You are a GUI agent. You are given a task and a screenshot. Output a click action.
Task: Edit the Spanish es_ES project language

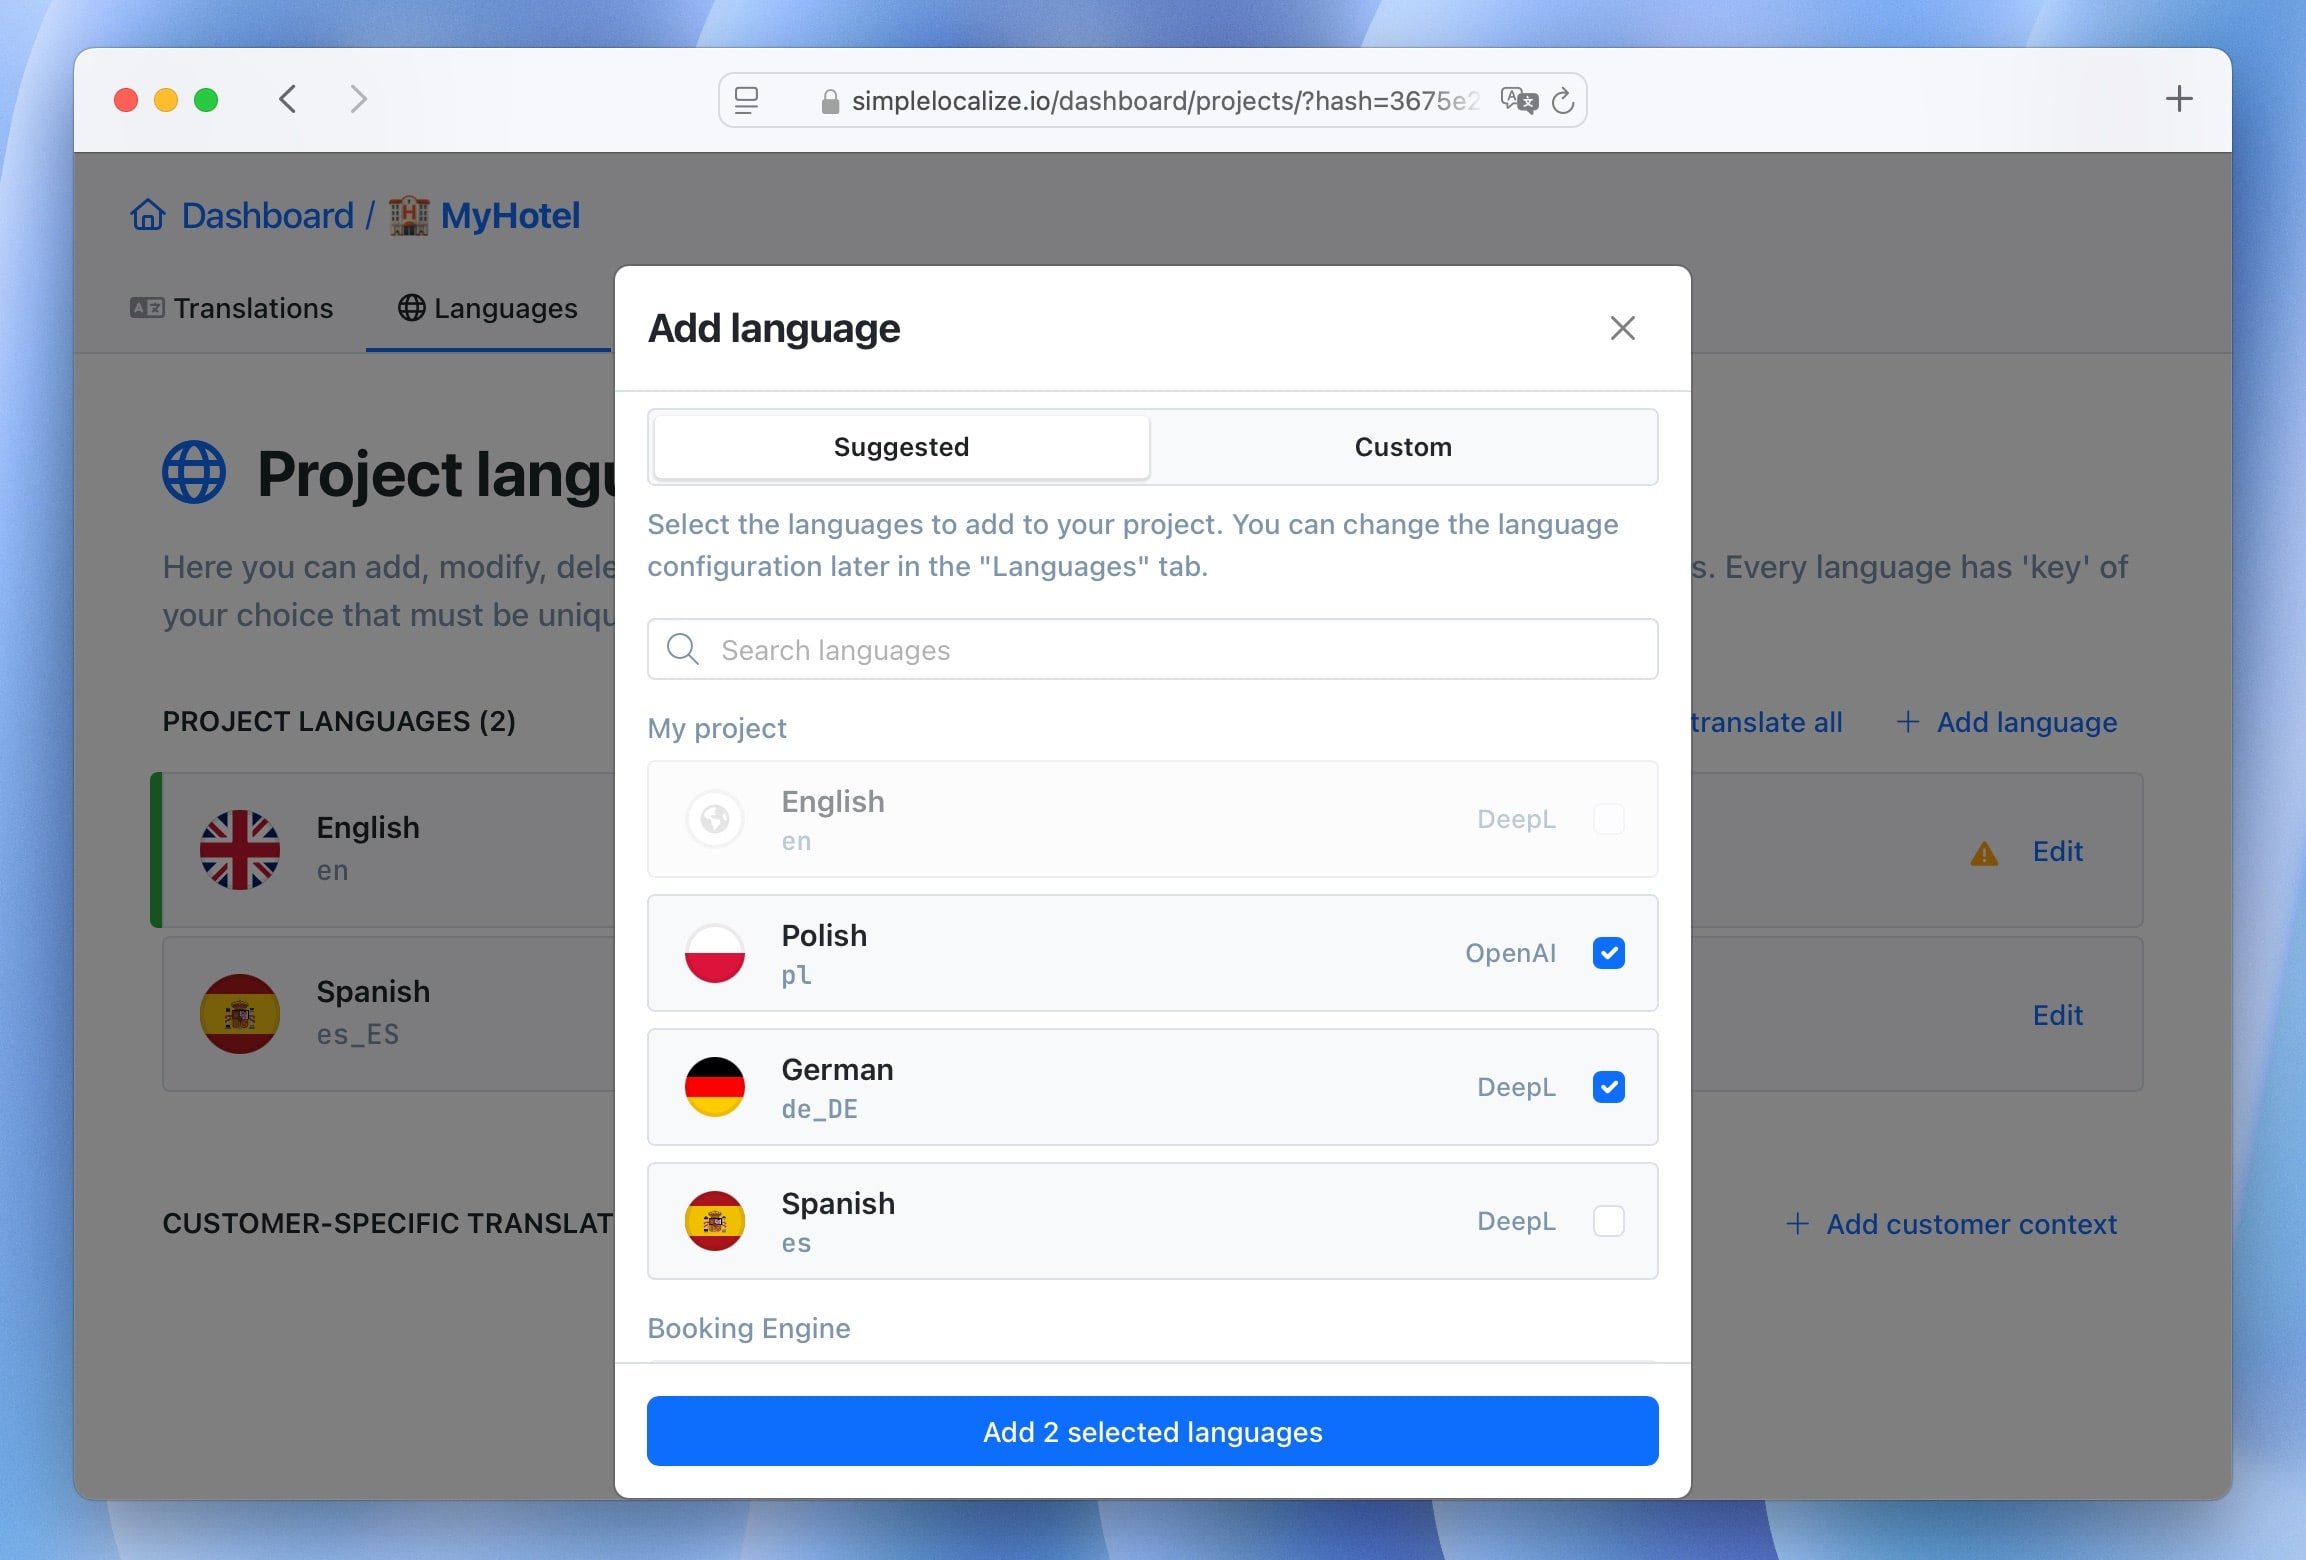click(2057, 1015)
